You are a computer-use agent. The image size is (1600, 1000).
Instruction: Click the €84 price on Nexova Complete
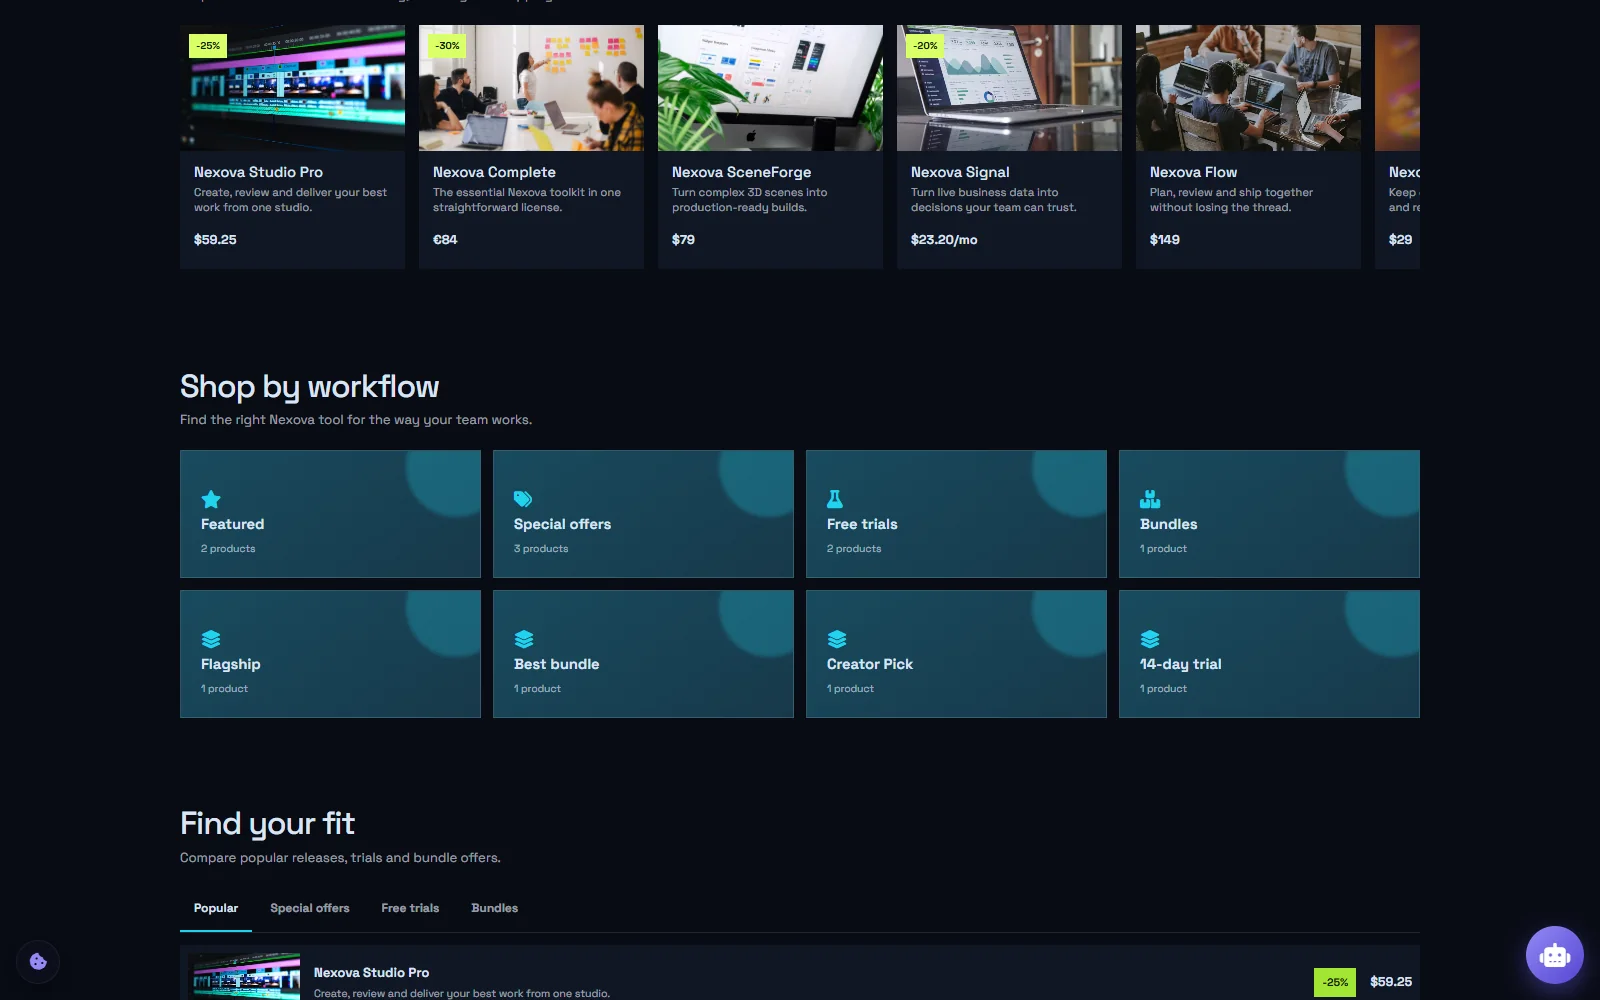point(445,240)
